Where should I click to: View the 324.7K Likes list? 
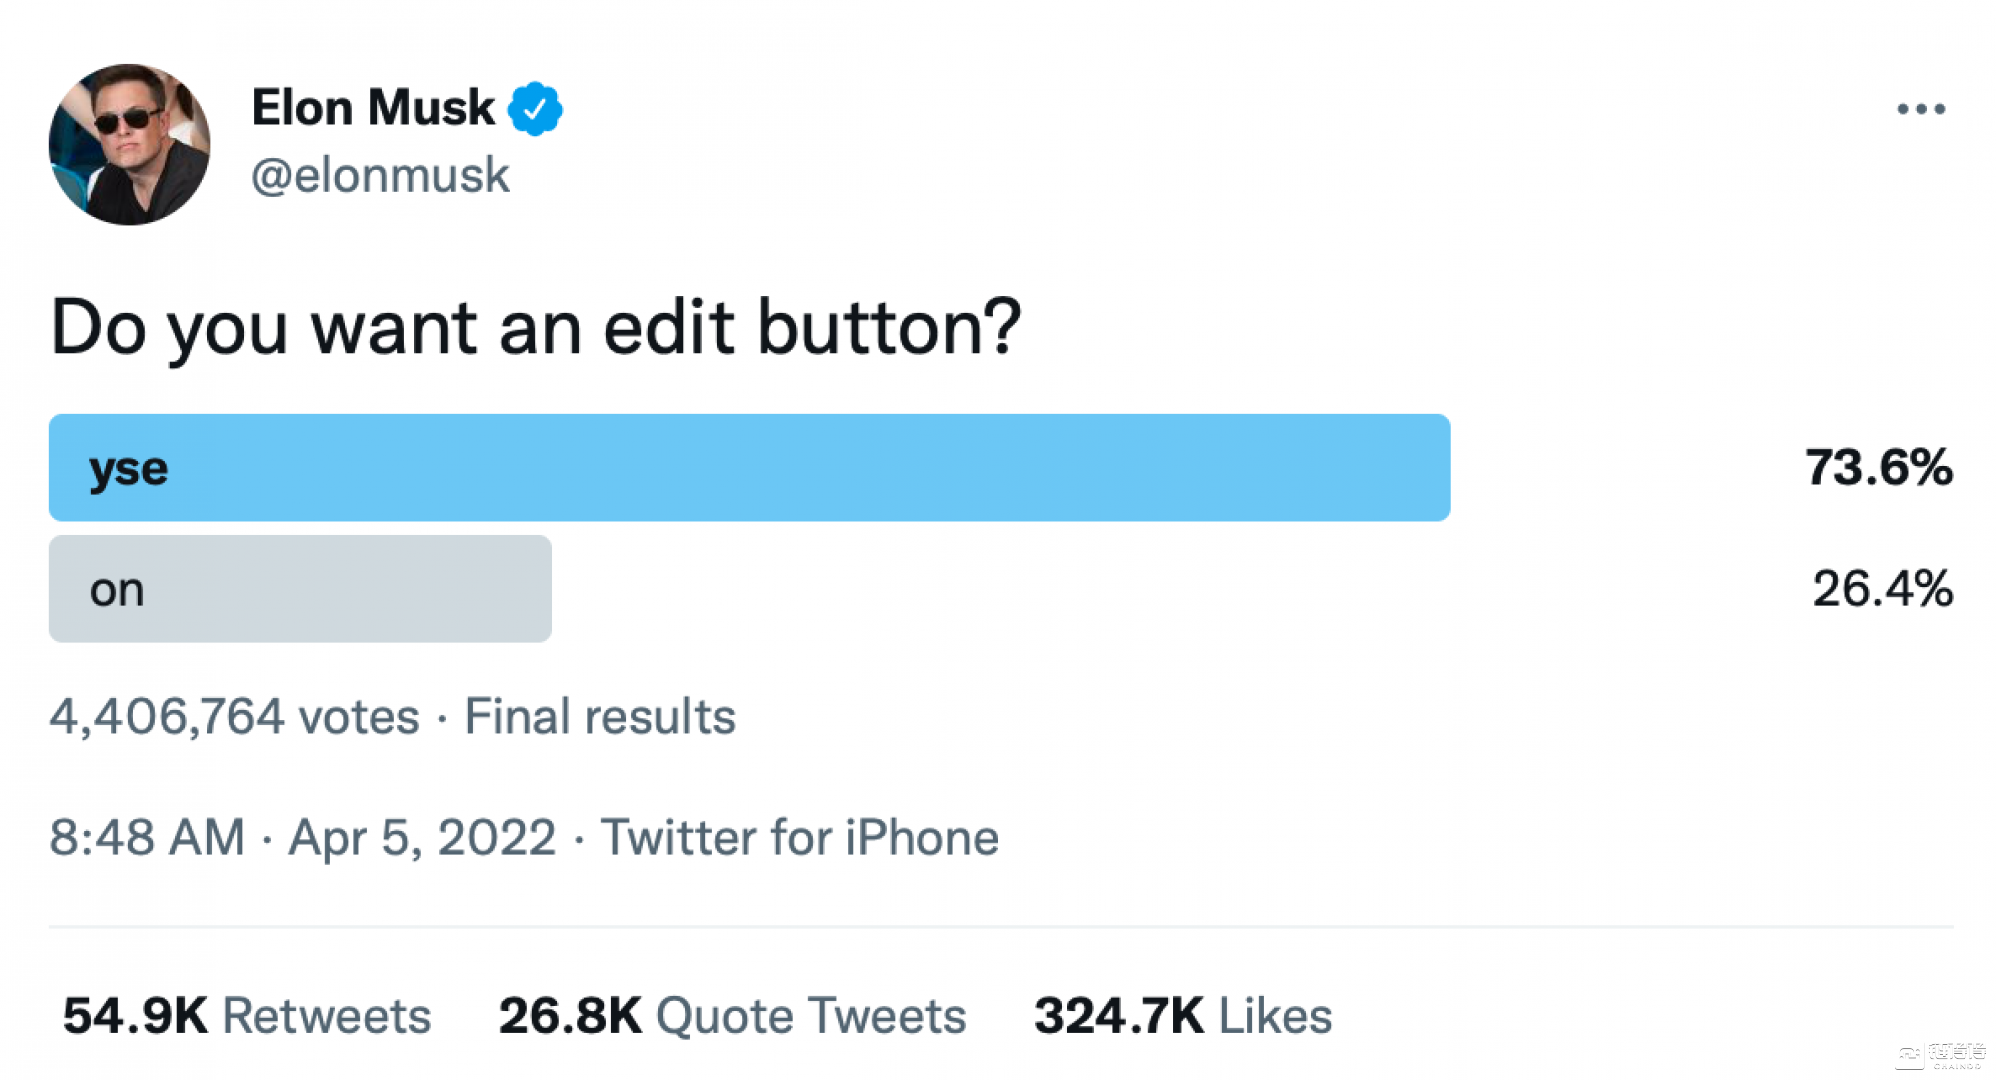tap(1183, 1015)
